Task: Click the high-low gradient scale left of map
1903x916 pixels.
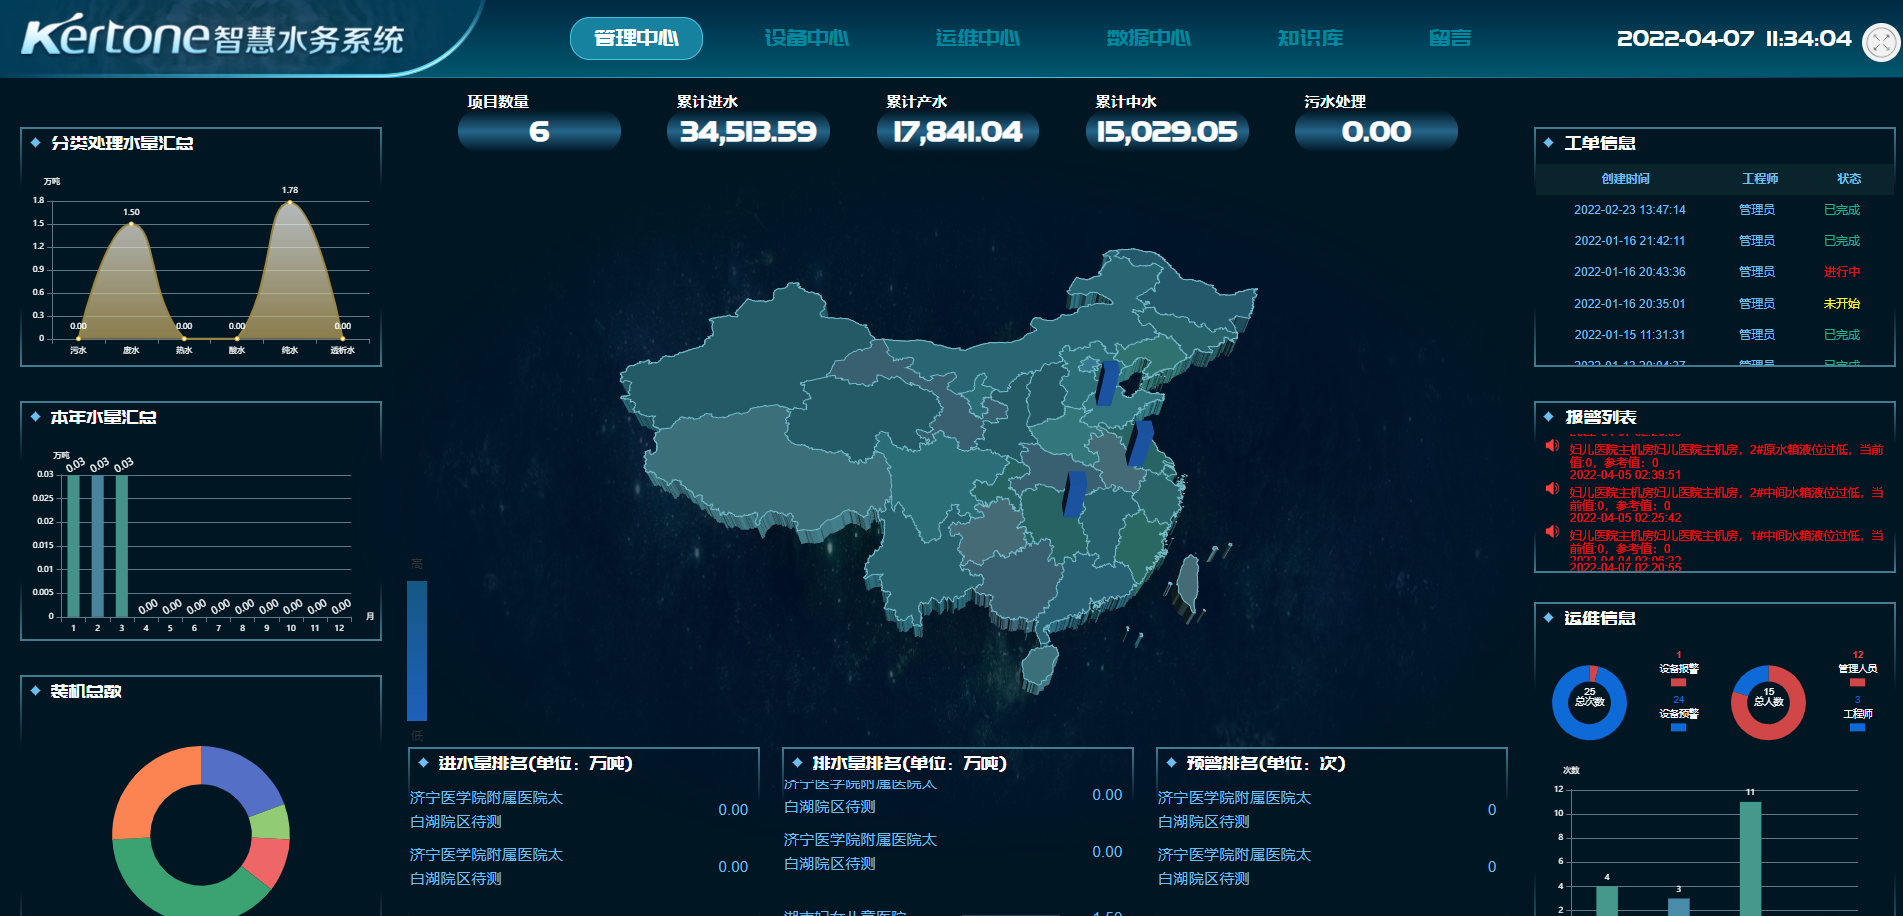Action: tap(417, 650)
